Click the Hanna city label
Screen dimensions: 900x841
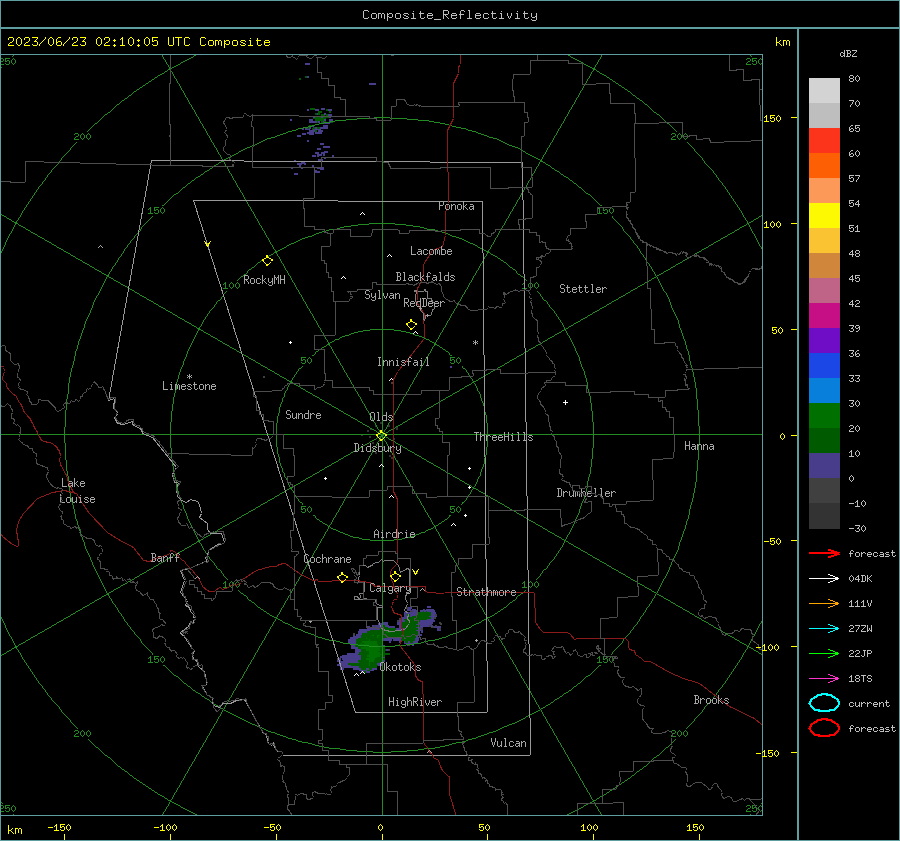(699, 446)
